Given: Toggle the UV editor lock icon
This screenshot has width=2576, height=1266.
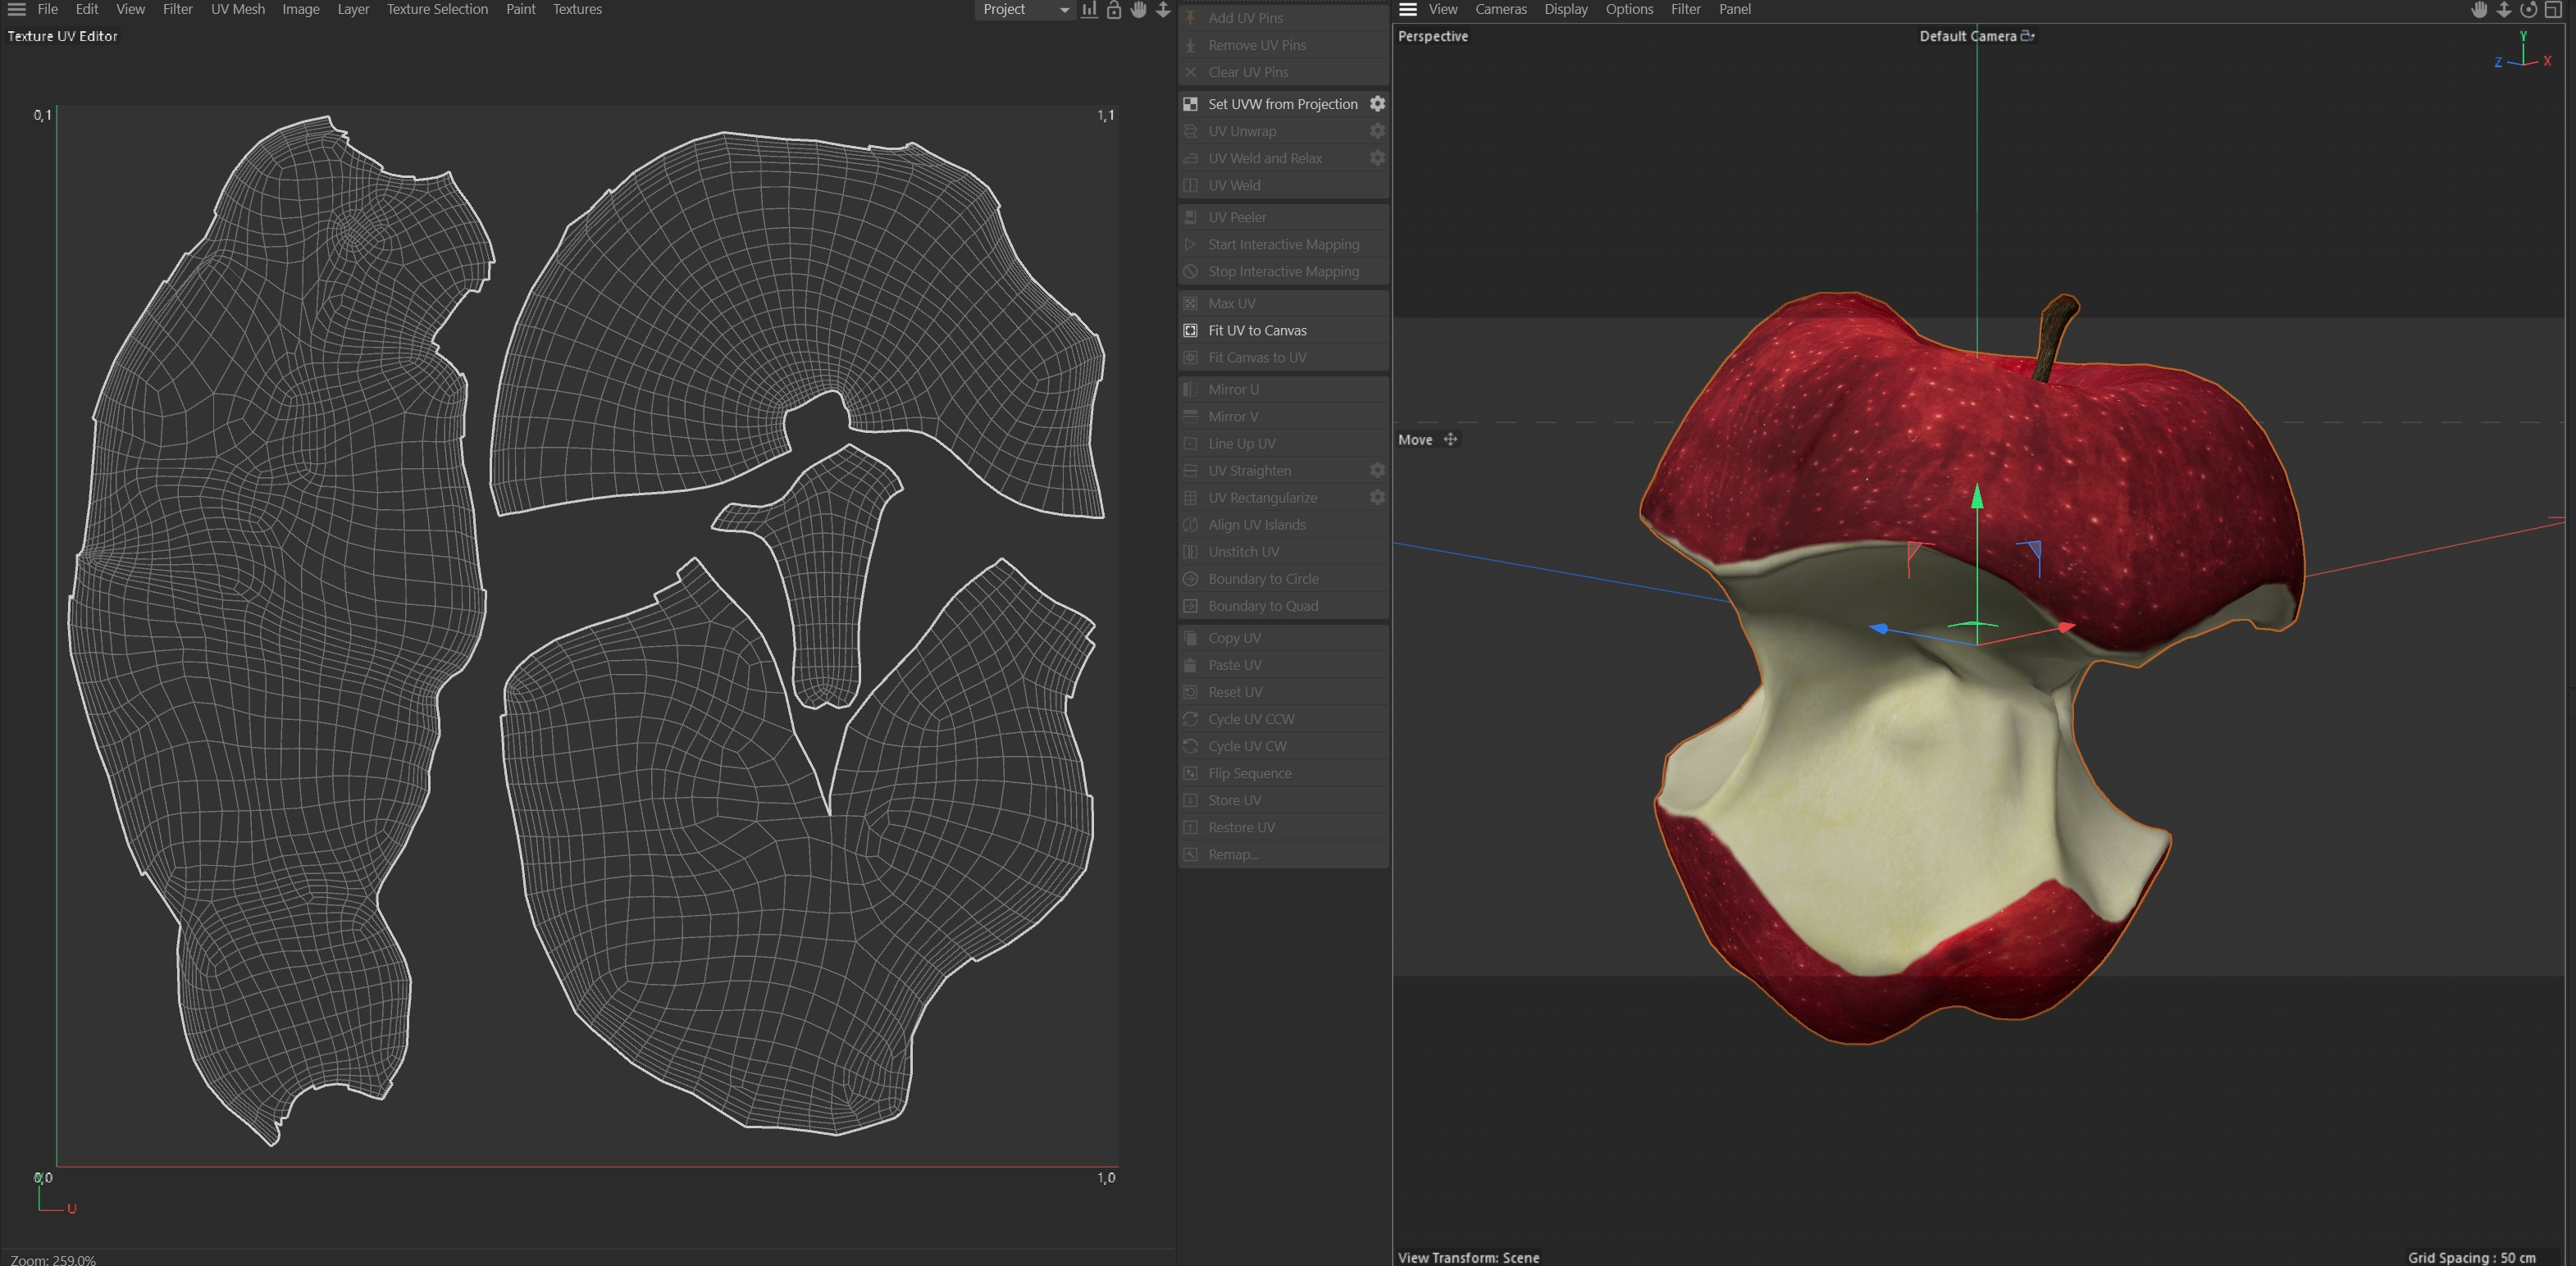Looking at the screenshot, I should (x=1114, y=10).
